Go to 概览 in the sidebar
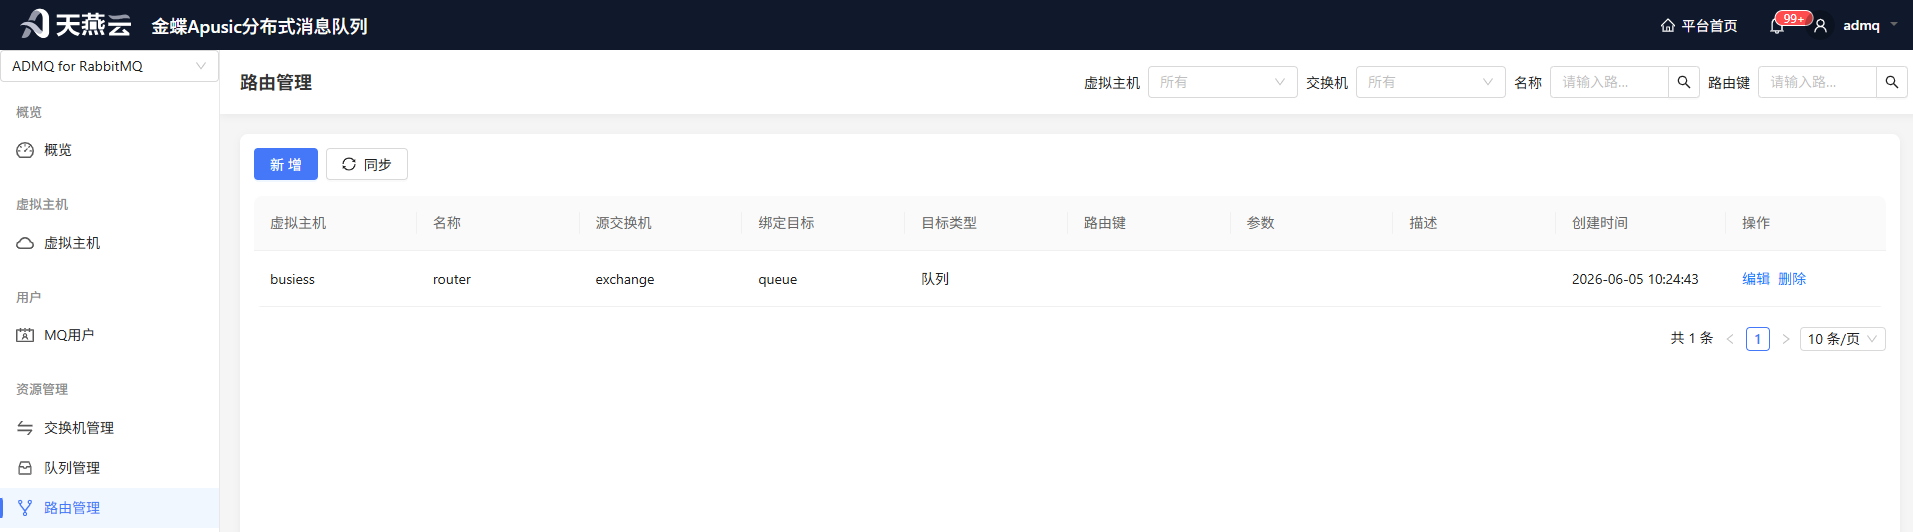 coord(58,150)
